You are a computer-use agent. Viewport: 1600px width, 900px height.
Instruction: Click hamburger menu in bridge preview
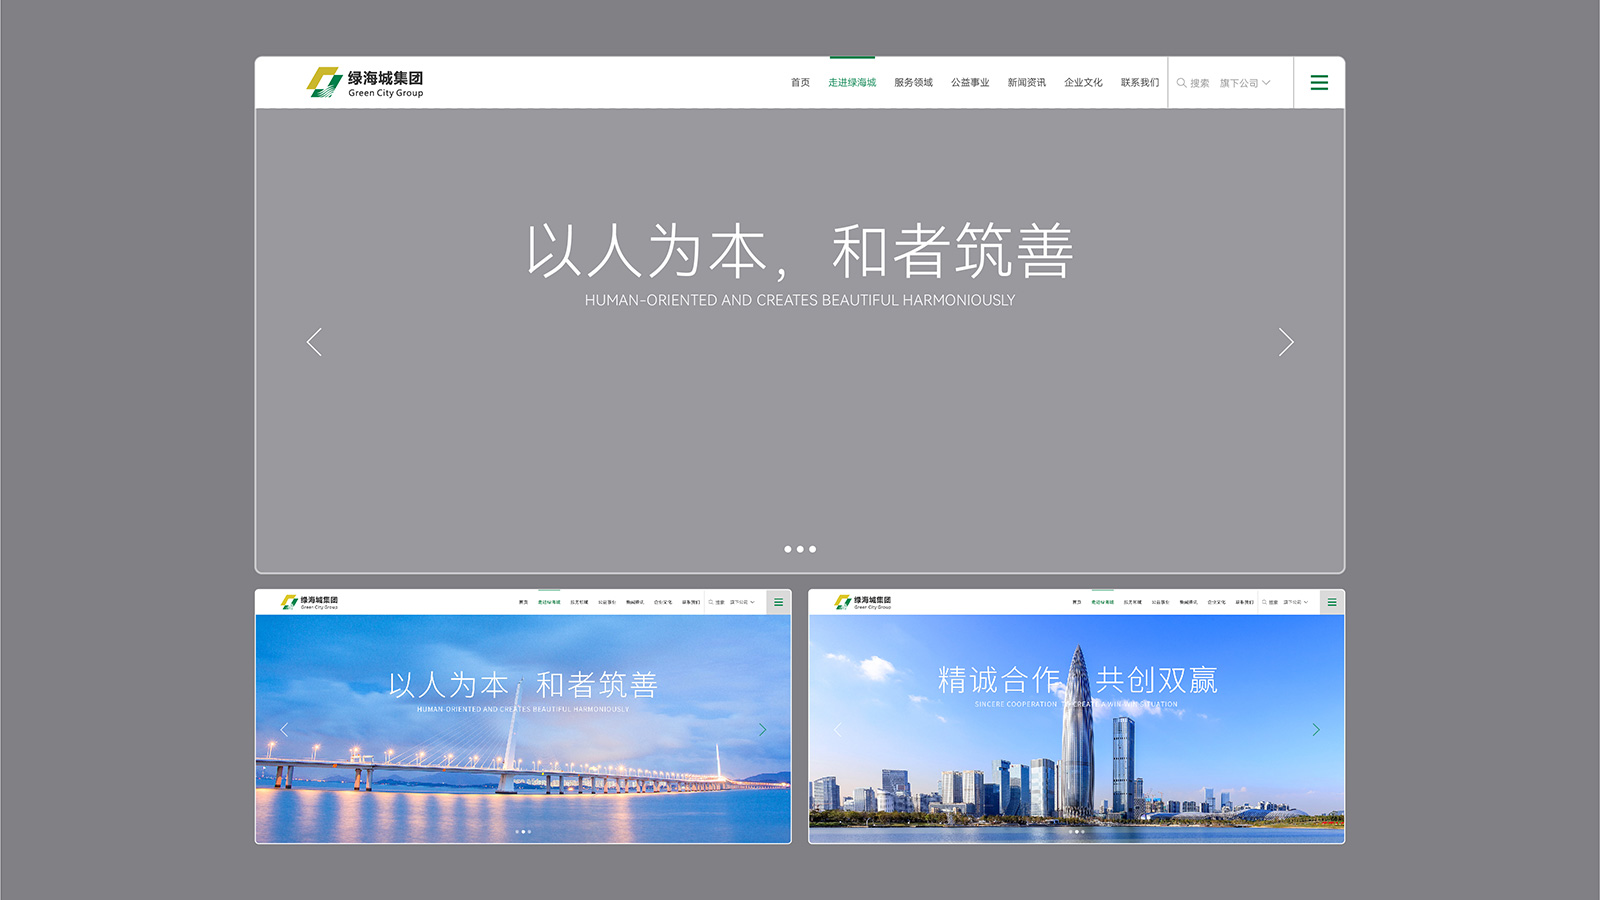click(778, 602)
